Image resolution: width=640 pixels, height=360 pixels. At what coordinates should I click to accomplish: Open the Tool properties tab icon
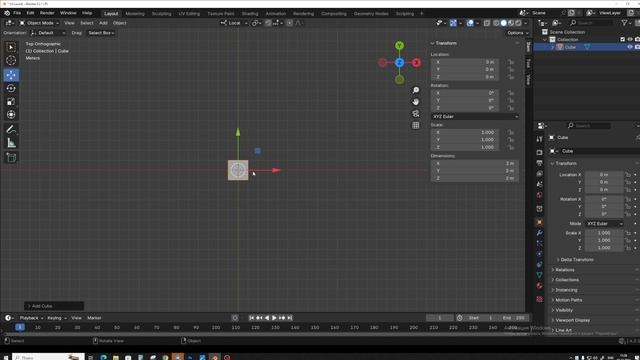540,139
